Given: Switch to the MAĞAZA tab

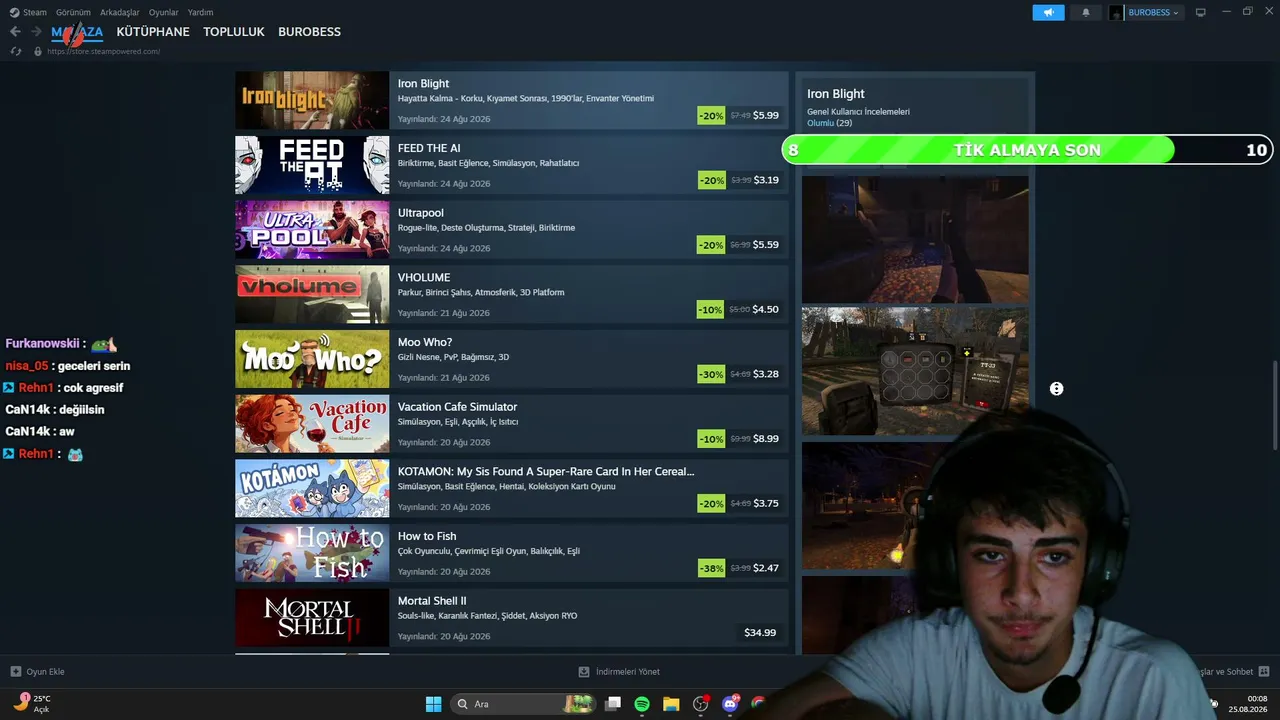Looking at the screenshot, I should (77, 32).
